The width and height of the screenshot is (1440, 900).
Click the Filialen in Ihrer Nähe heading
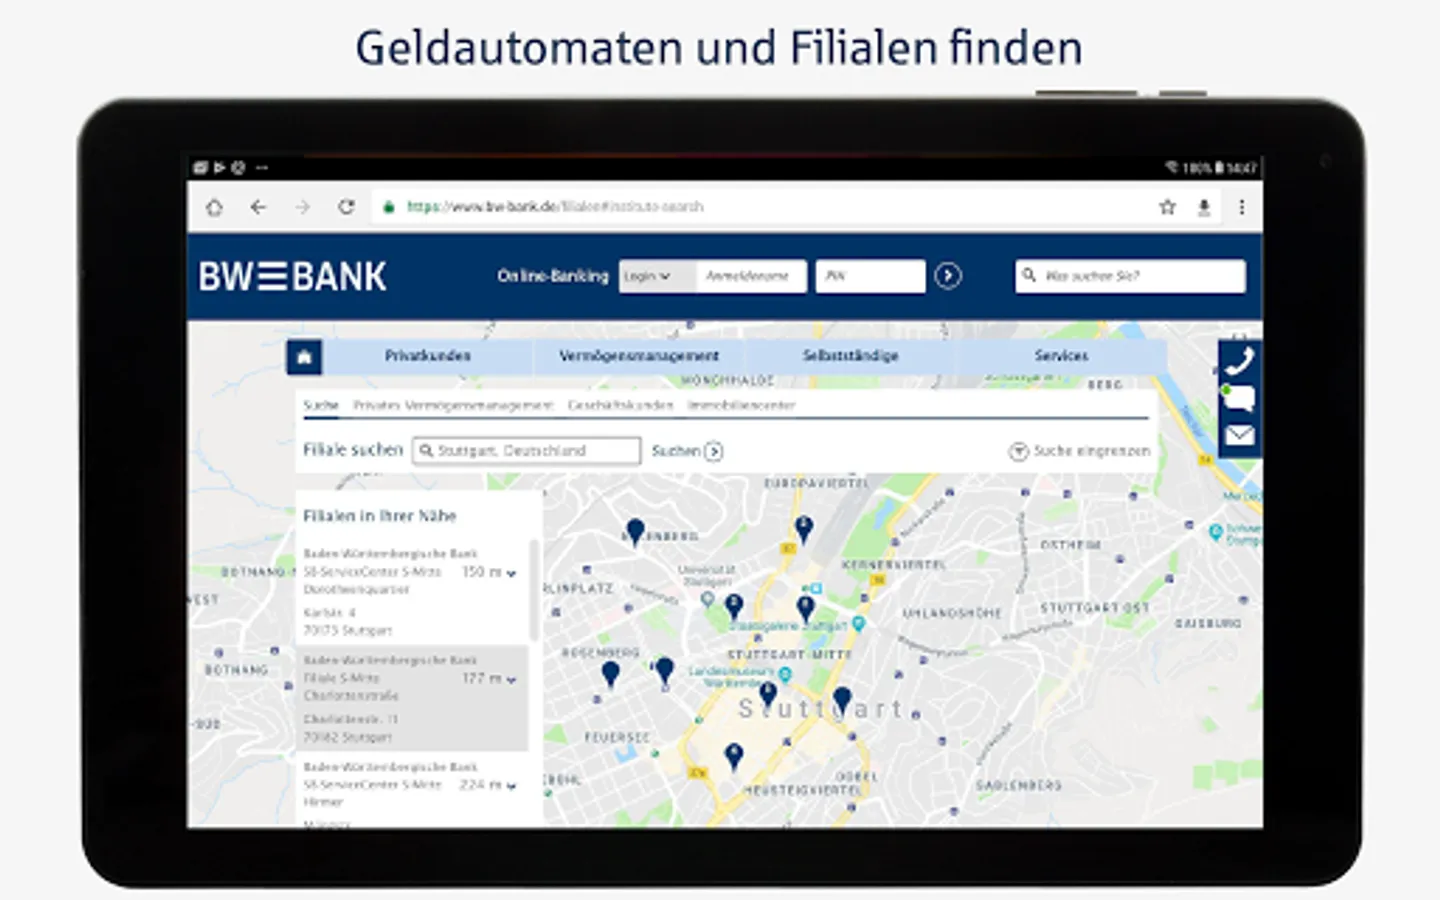tap(380, 516)
